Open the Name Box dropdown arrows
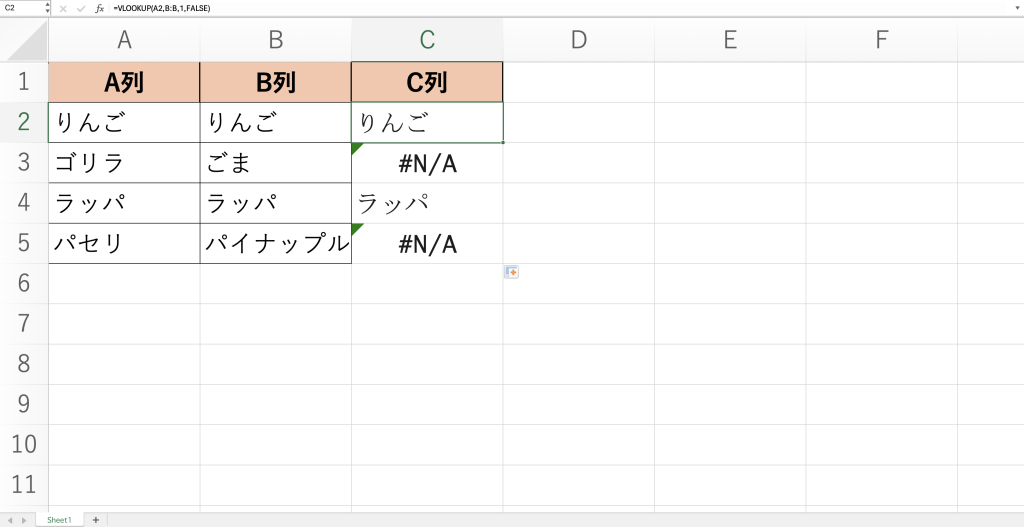This screenshot has width=1024, height=527. click(47, 8)
